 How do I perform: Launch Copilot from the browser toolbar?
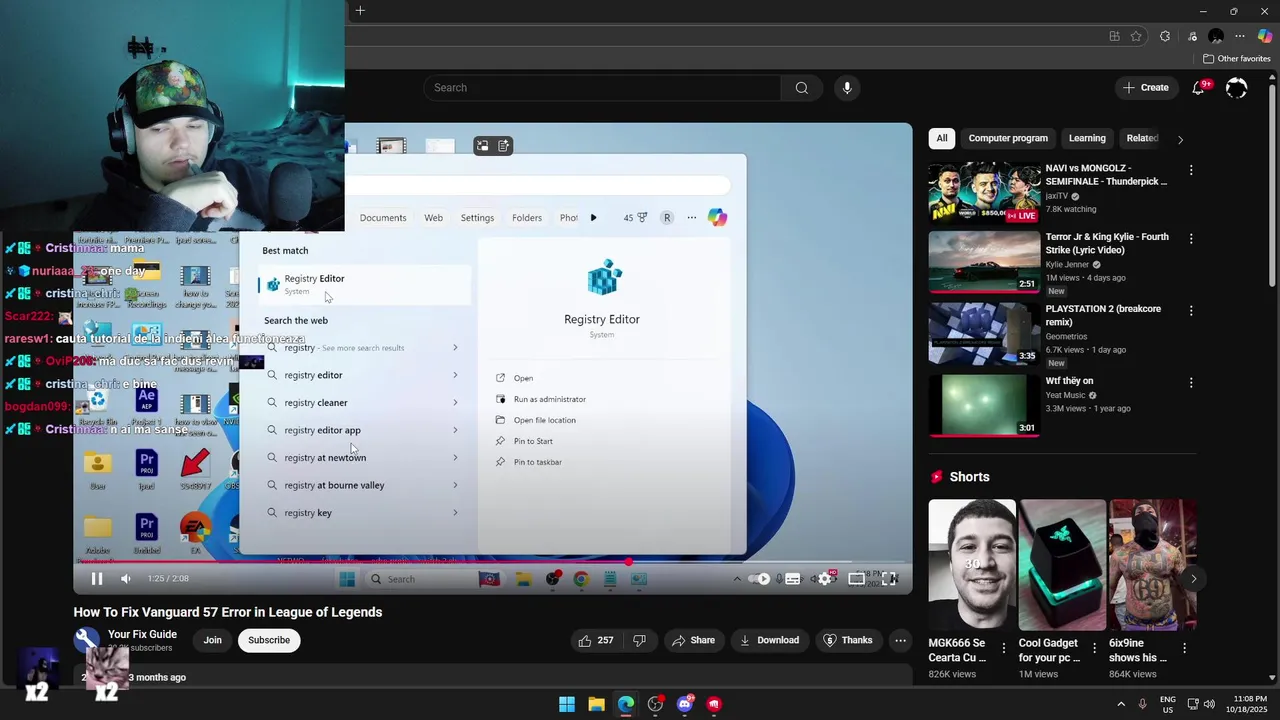(x=1265, y=36)
